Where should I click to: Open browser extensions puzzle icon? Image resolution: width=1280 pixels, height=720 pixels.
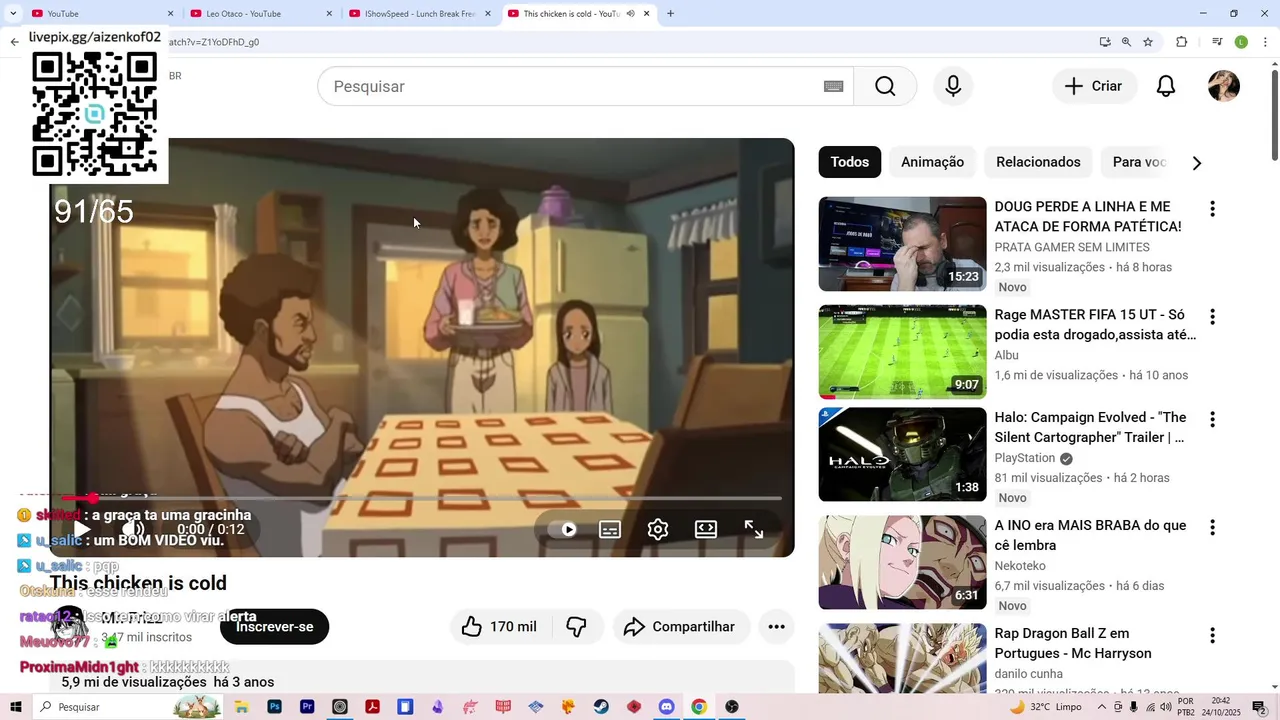coord(1182,42)
